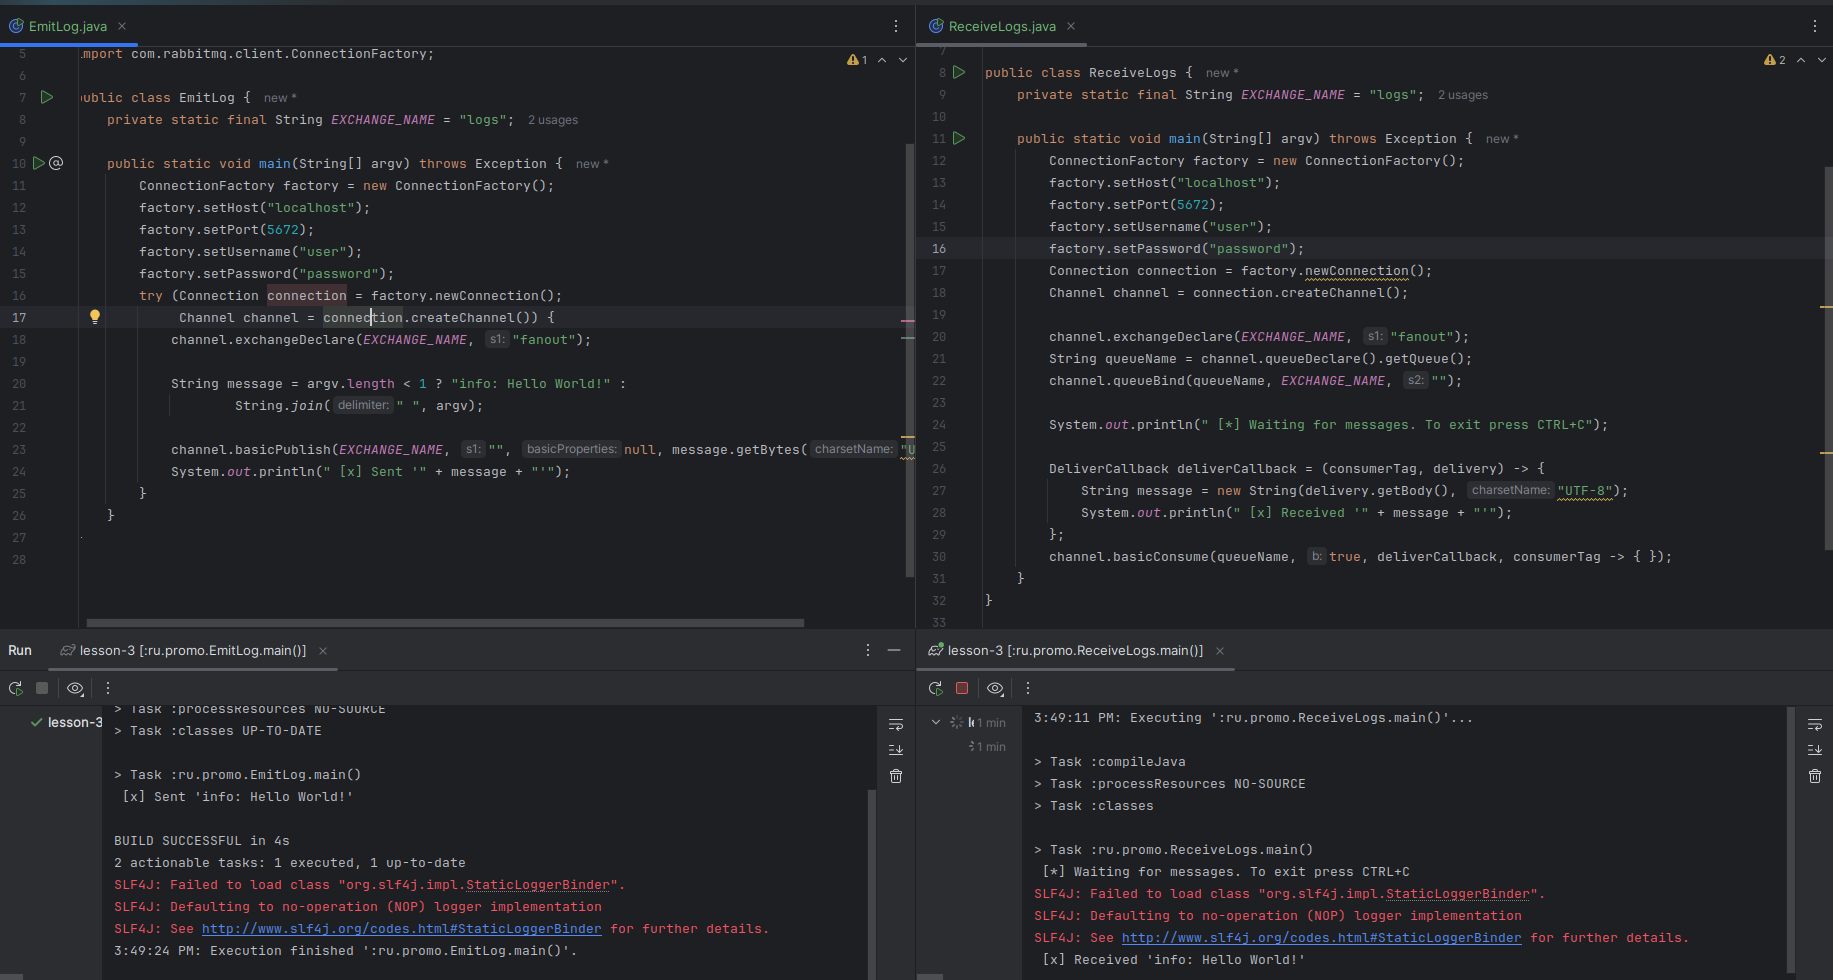Toggle the eye view option in EmitLog run toolbar
This screenshot has width=1833, height=980.
pos(75,688)
